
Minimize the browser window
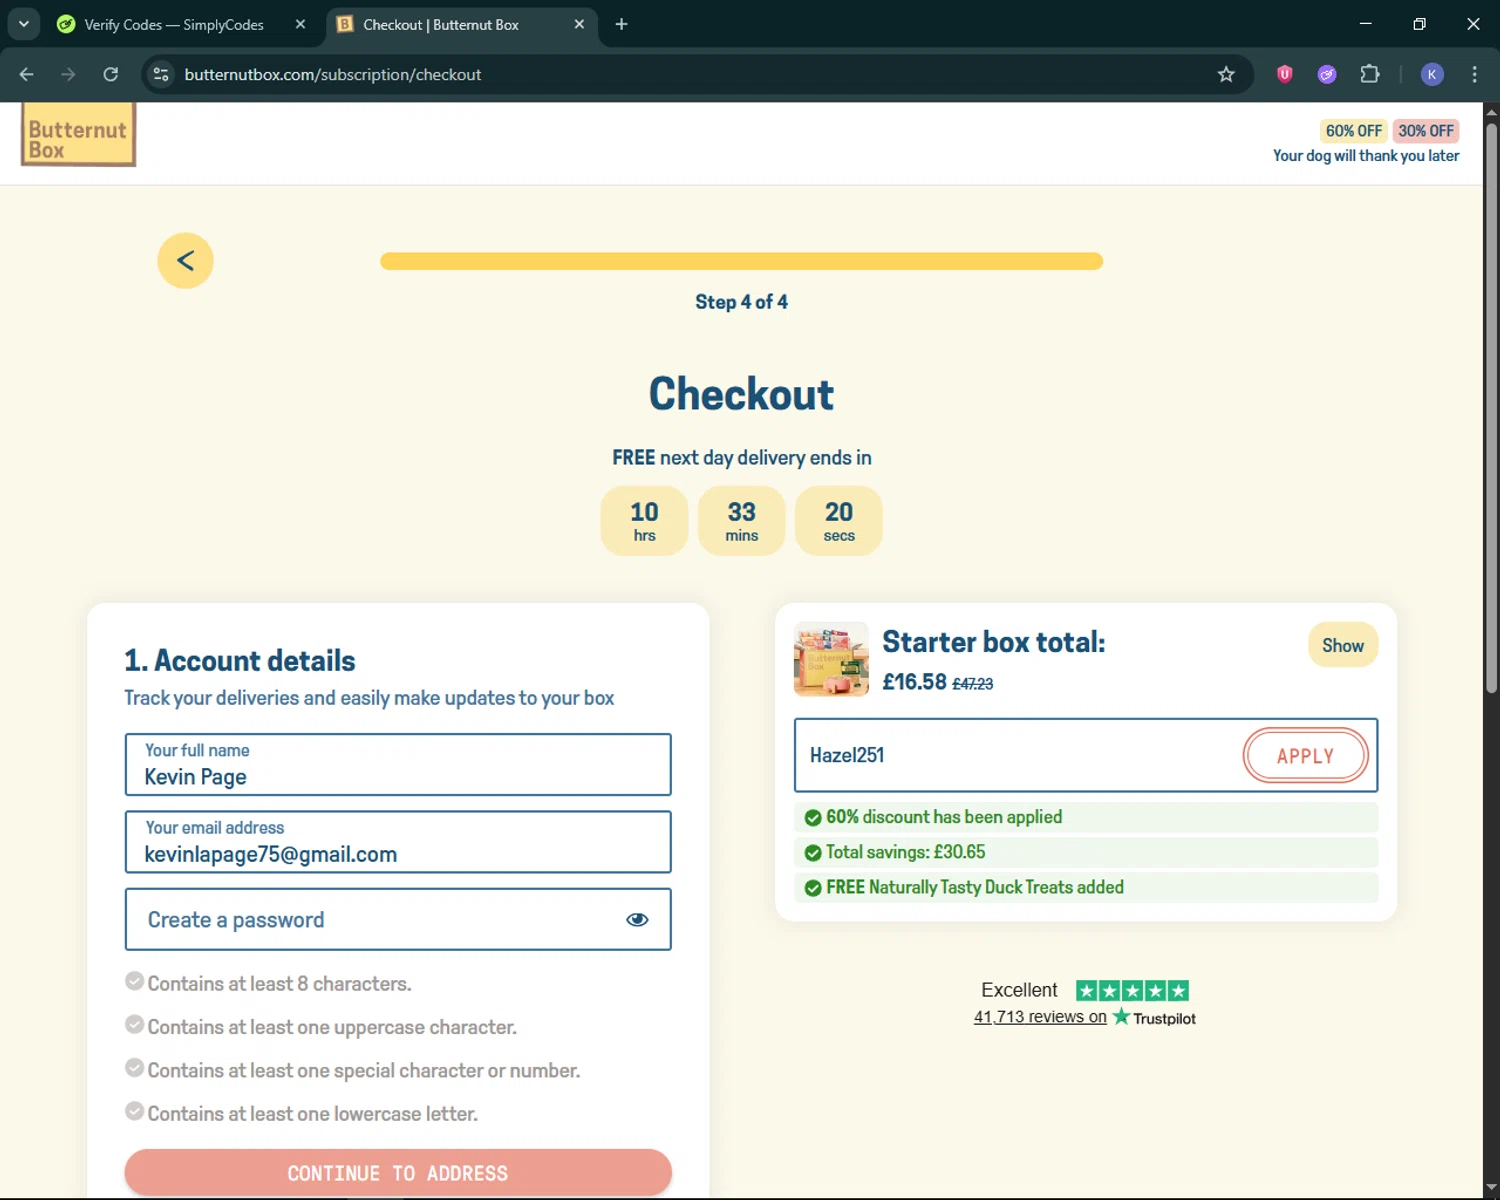coord(1365,24)
